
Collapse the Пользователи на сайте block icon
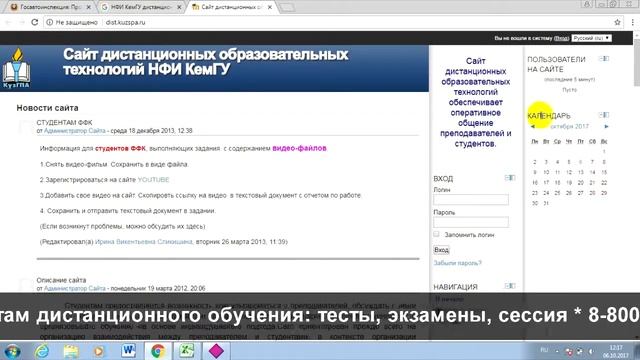point(604,59)
